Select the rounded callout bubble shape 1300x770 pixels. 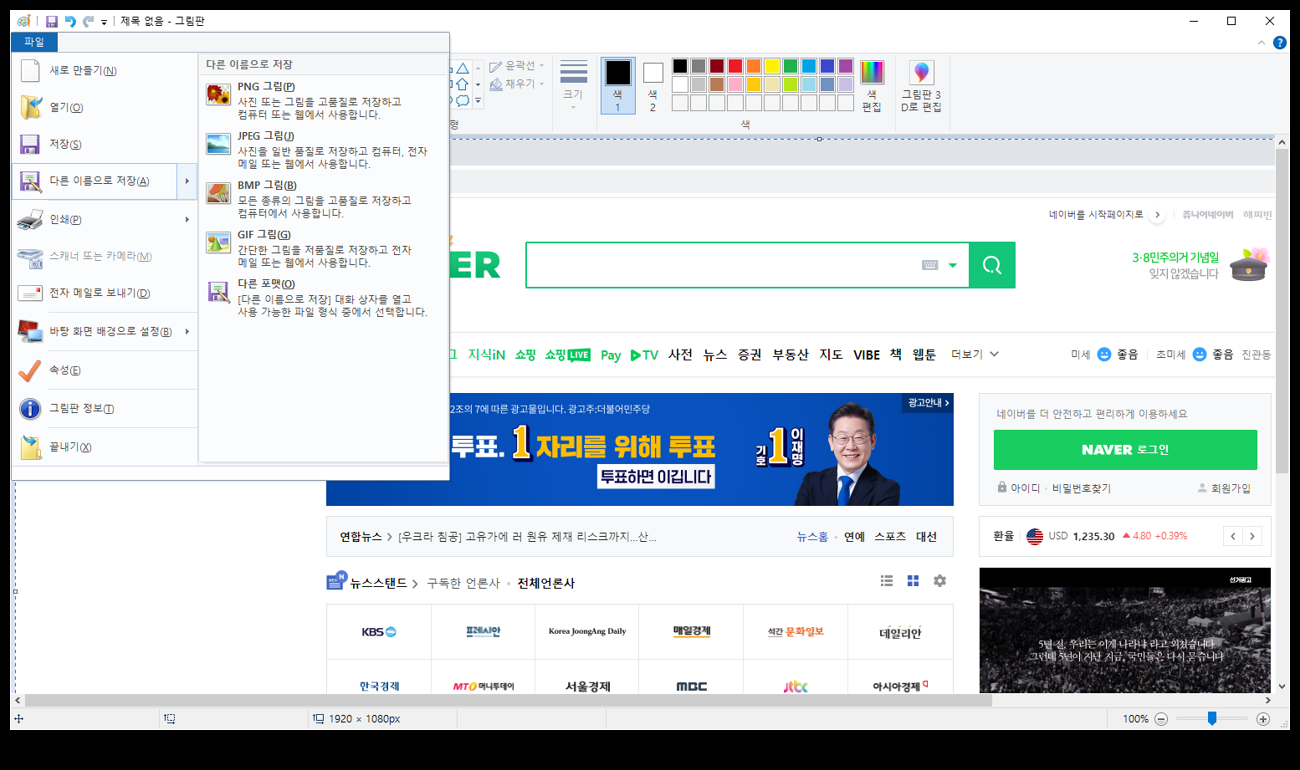click(x=462, y=101)
